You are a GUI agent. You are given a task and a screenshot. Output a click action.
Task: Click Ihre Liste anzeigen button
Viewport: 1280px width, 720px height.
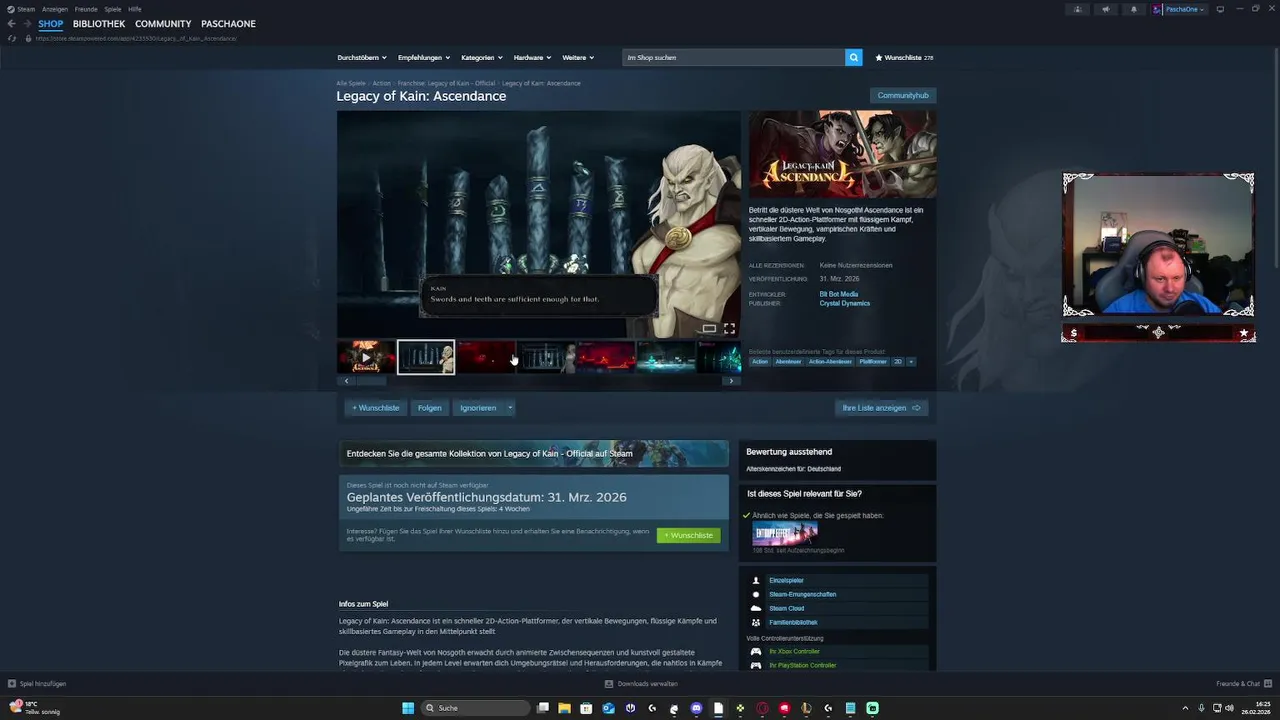click(881, 408)
